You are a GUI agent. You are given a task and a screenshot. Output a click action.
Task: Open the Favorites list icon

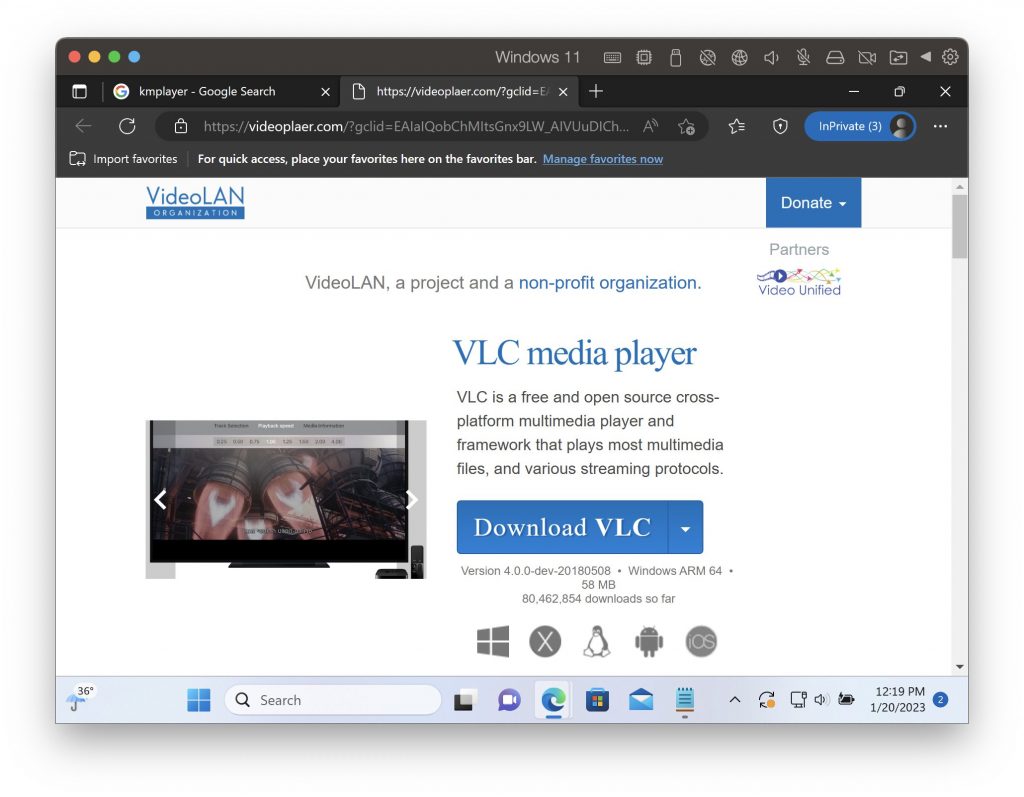click(x=737, y=126)
